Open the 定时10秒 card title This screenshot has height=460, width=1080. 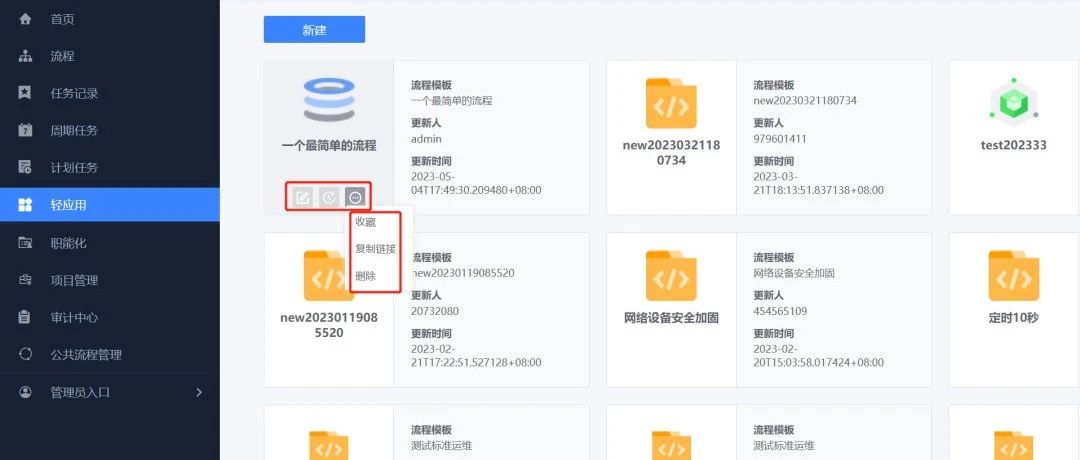click(1013, 318)
